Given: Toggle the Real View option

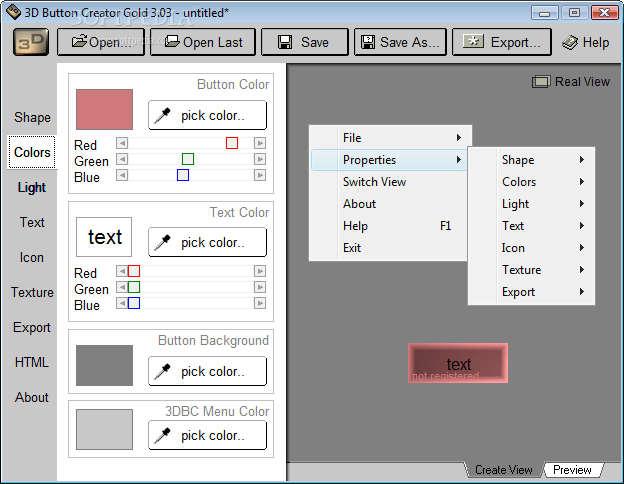Looking at the screenshot, I should coord(571,82).
